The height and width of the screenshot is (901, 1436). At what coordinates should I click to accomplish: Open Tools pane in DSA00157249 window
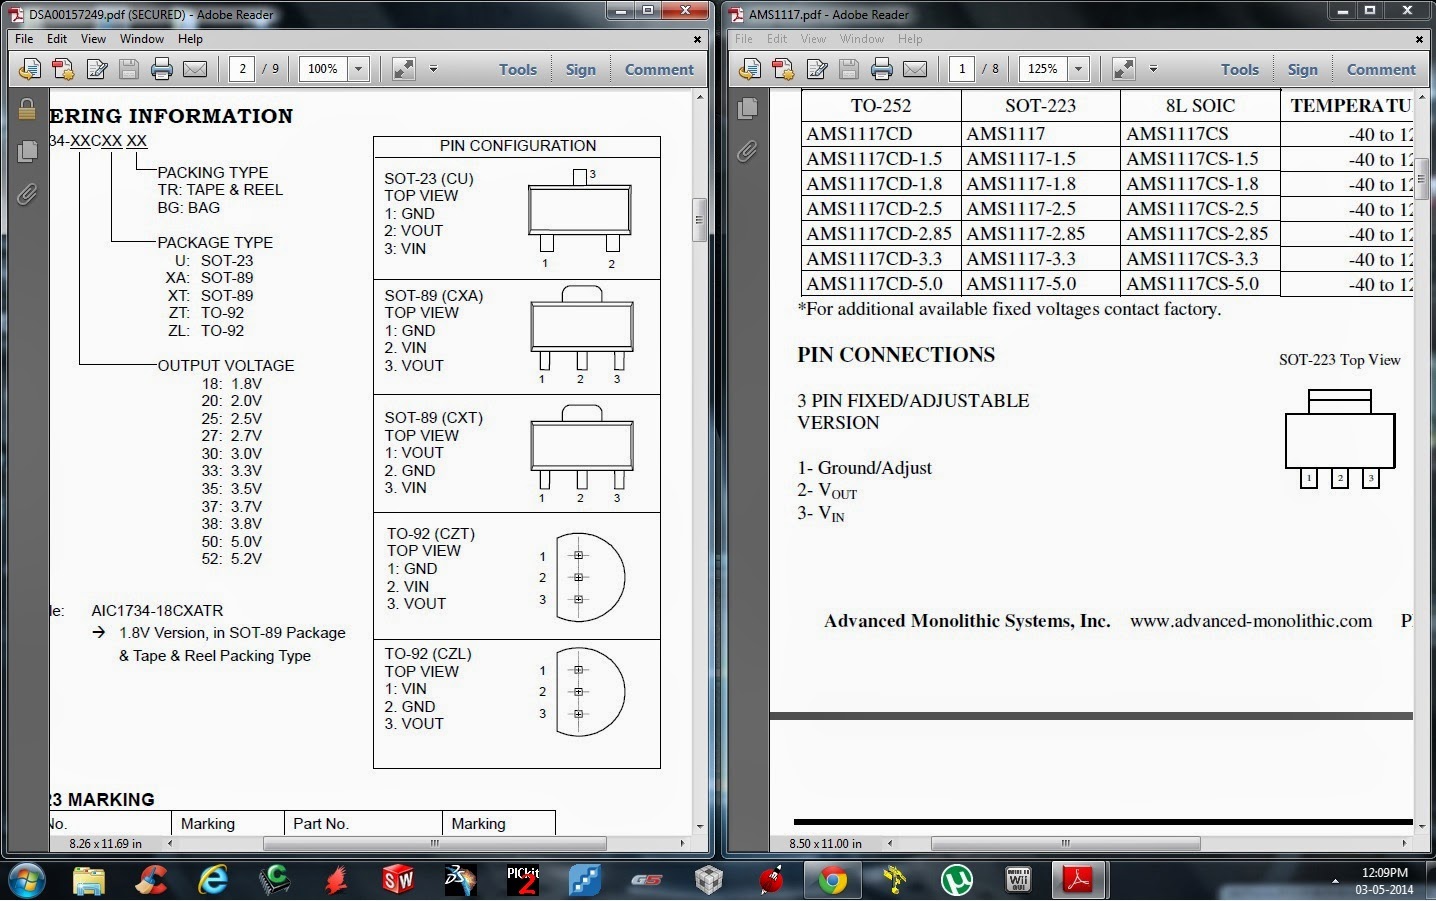(x=518, y=69)
